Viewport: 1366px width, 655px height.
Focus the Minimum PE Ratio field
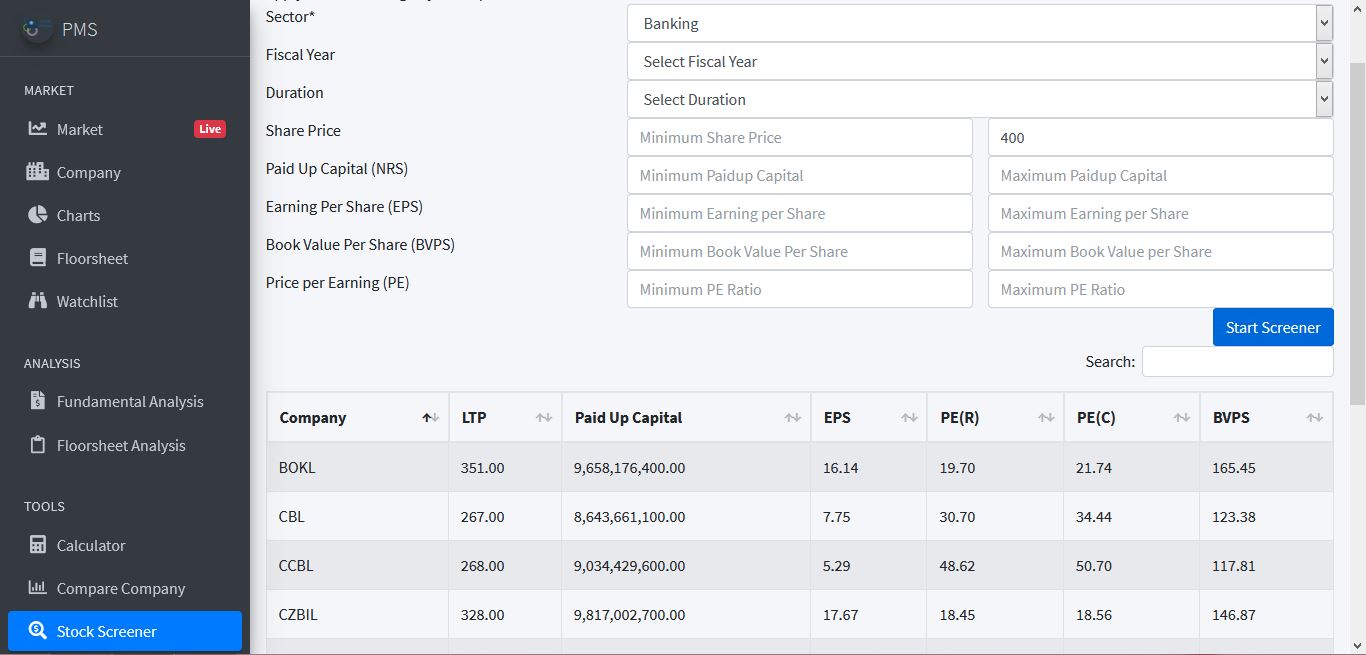pyautogui.click(x=799, y=289)
